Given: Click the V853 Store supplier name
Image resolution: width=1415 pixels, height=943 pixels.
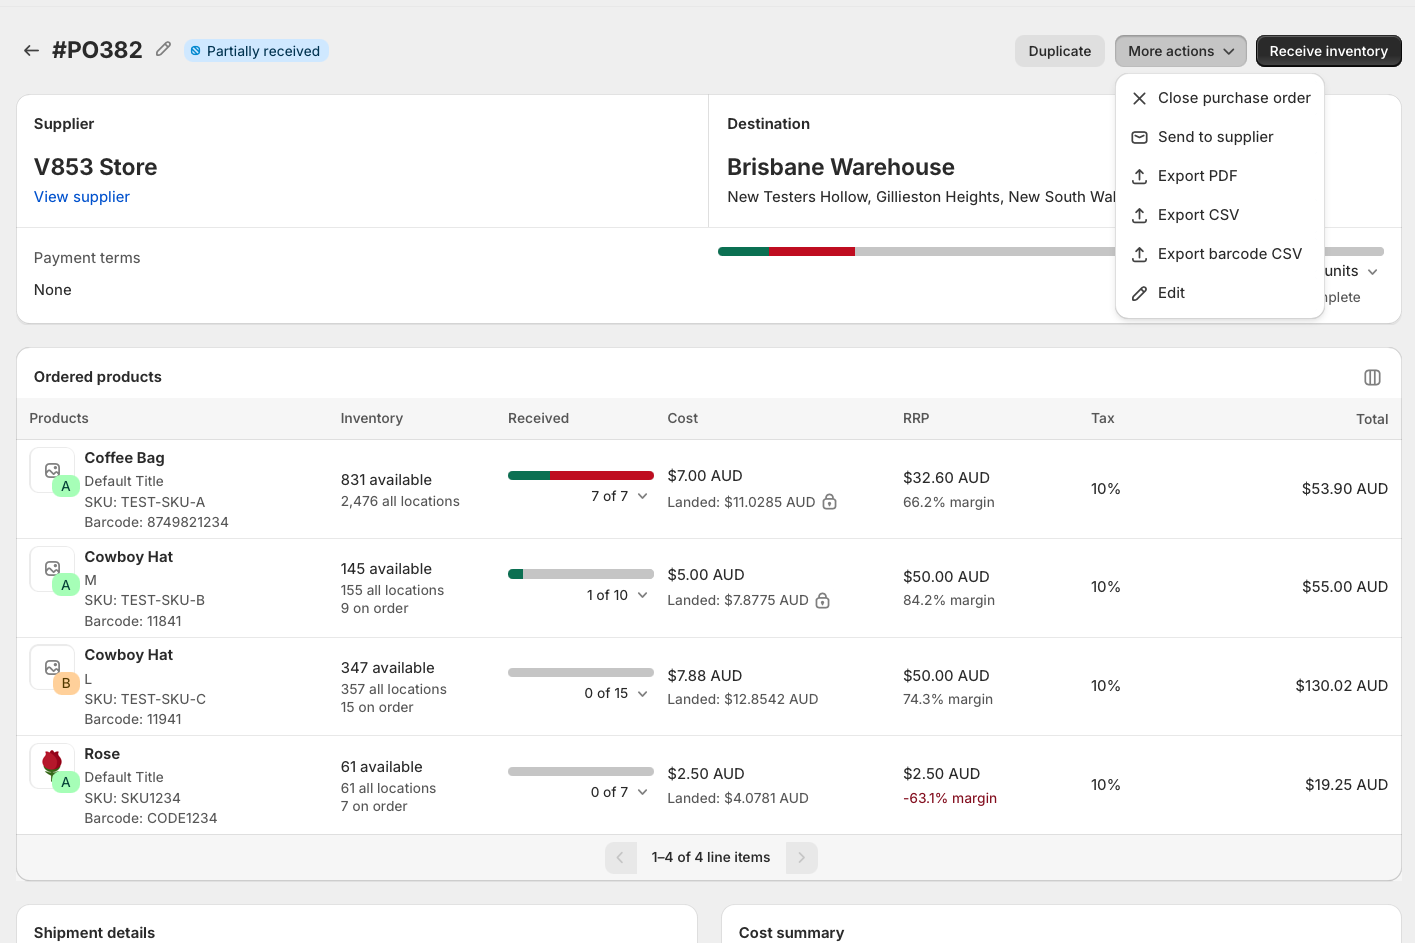Looking at the screenshot, I should point(96,167).
